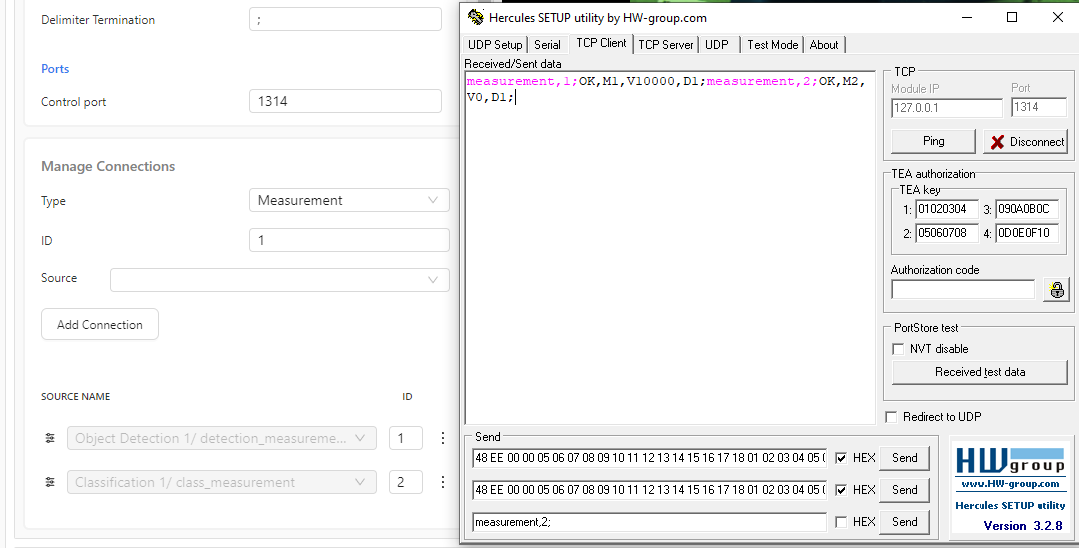The width and height of the screenshot is (1079, 548).
Task: Click the second hex send input field
Action: coord(650,489)
